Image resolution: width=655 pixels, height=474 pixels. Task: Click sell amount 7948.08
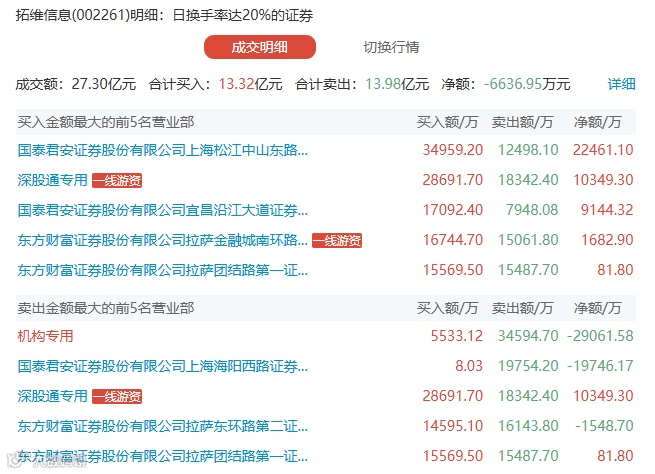coord(532,210)
